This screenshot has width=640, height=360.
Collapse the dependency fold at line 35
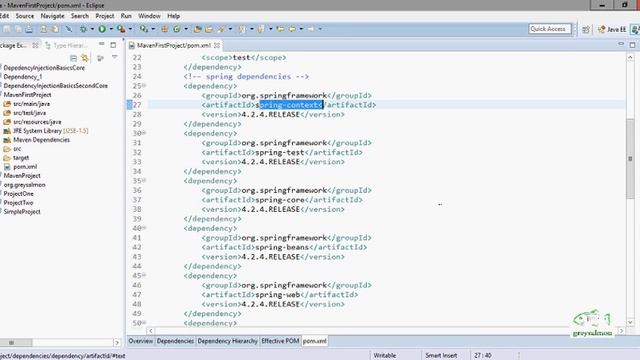pos(144,180)
